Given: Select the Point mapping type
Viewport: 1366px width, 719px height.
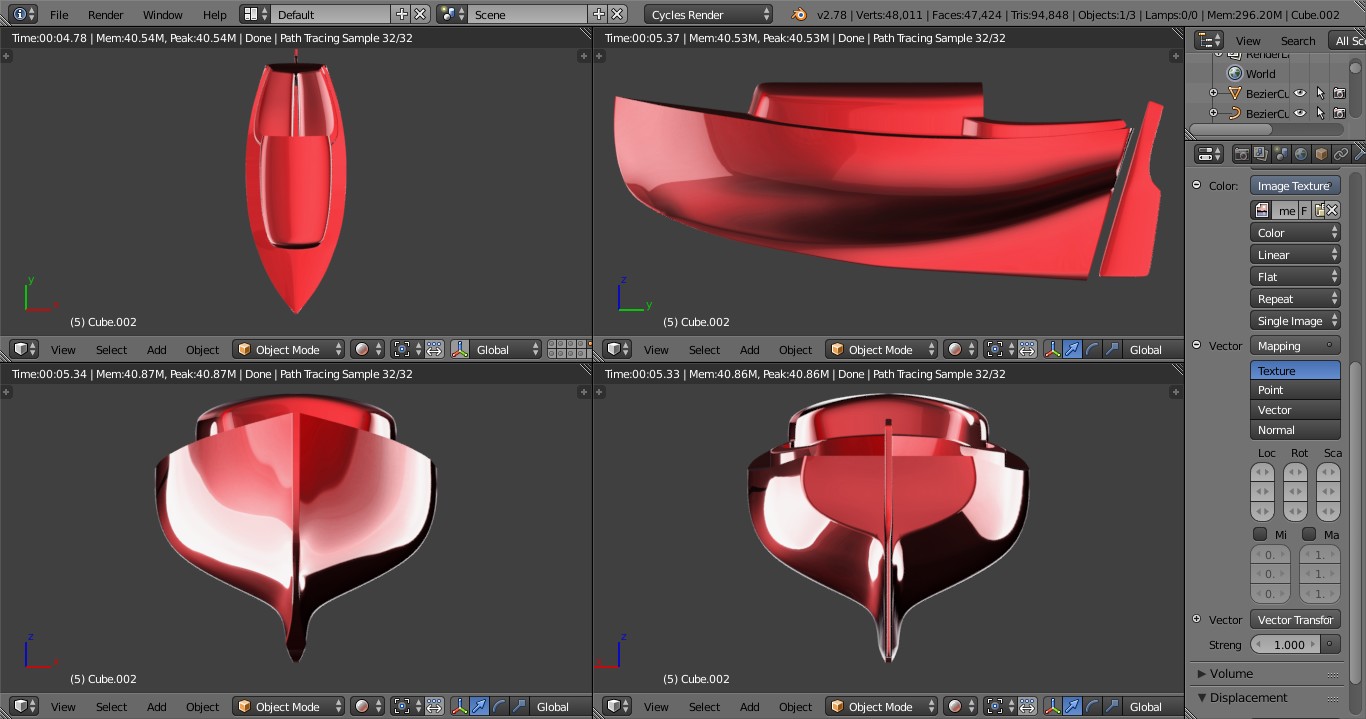Looking at the screenshot, I should (1295, 390).
